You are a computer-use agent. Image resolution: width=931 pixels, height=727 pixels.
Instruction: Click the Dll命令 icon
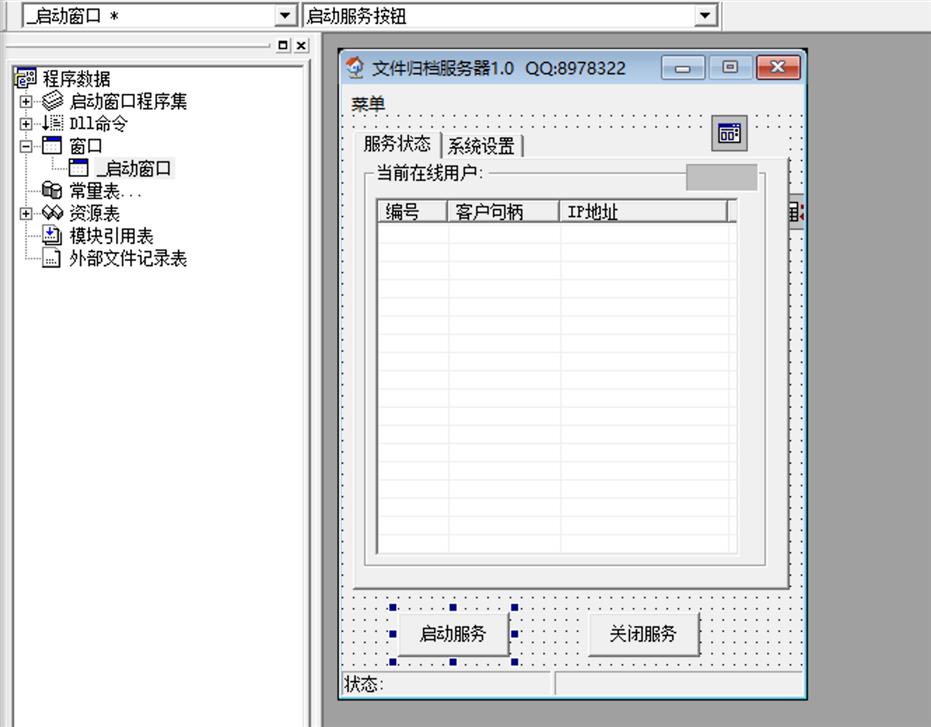pos(52,123)
